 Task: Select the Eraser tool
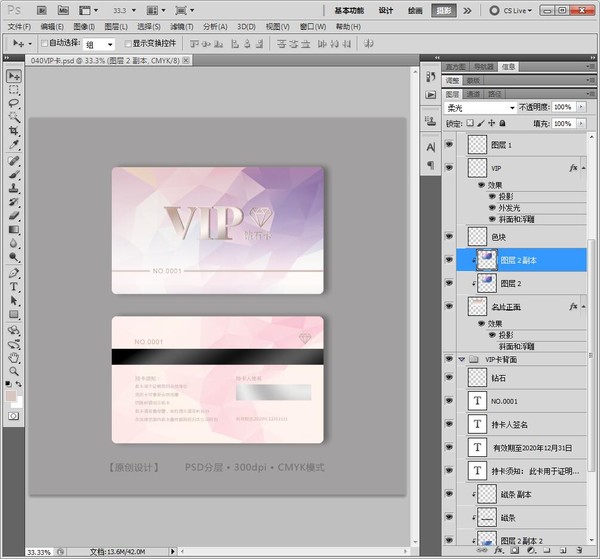[x=14, y=216]
